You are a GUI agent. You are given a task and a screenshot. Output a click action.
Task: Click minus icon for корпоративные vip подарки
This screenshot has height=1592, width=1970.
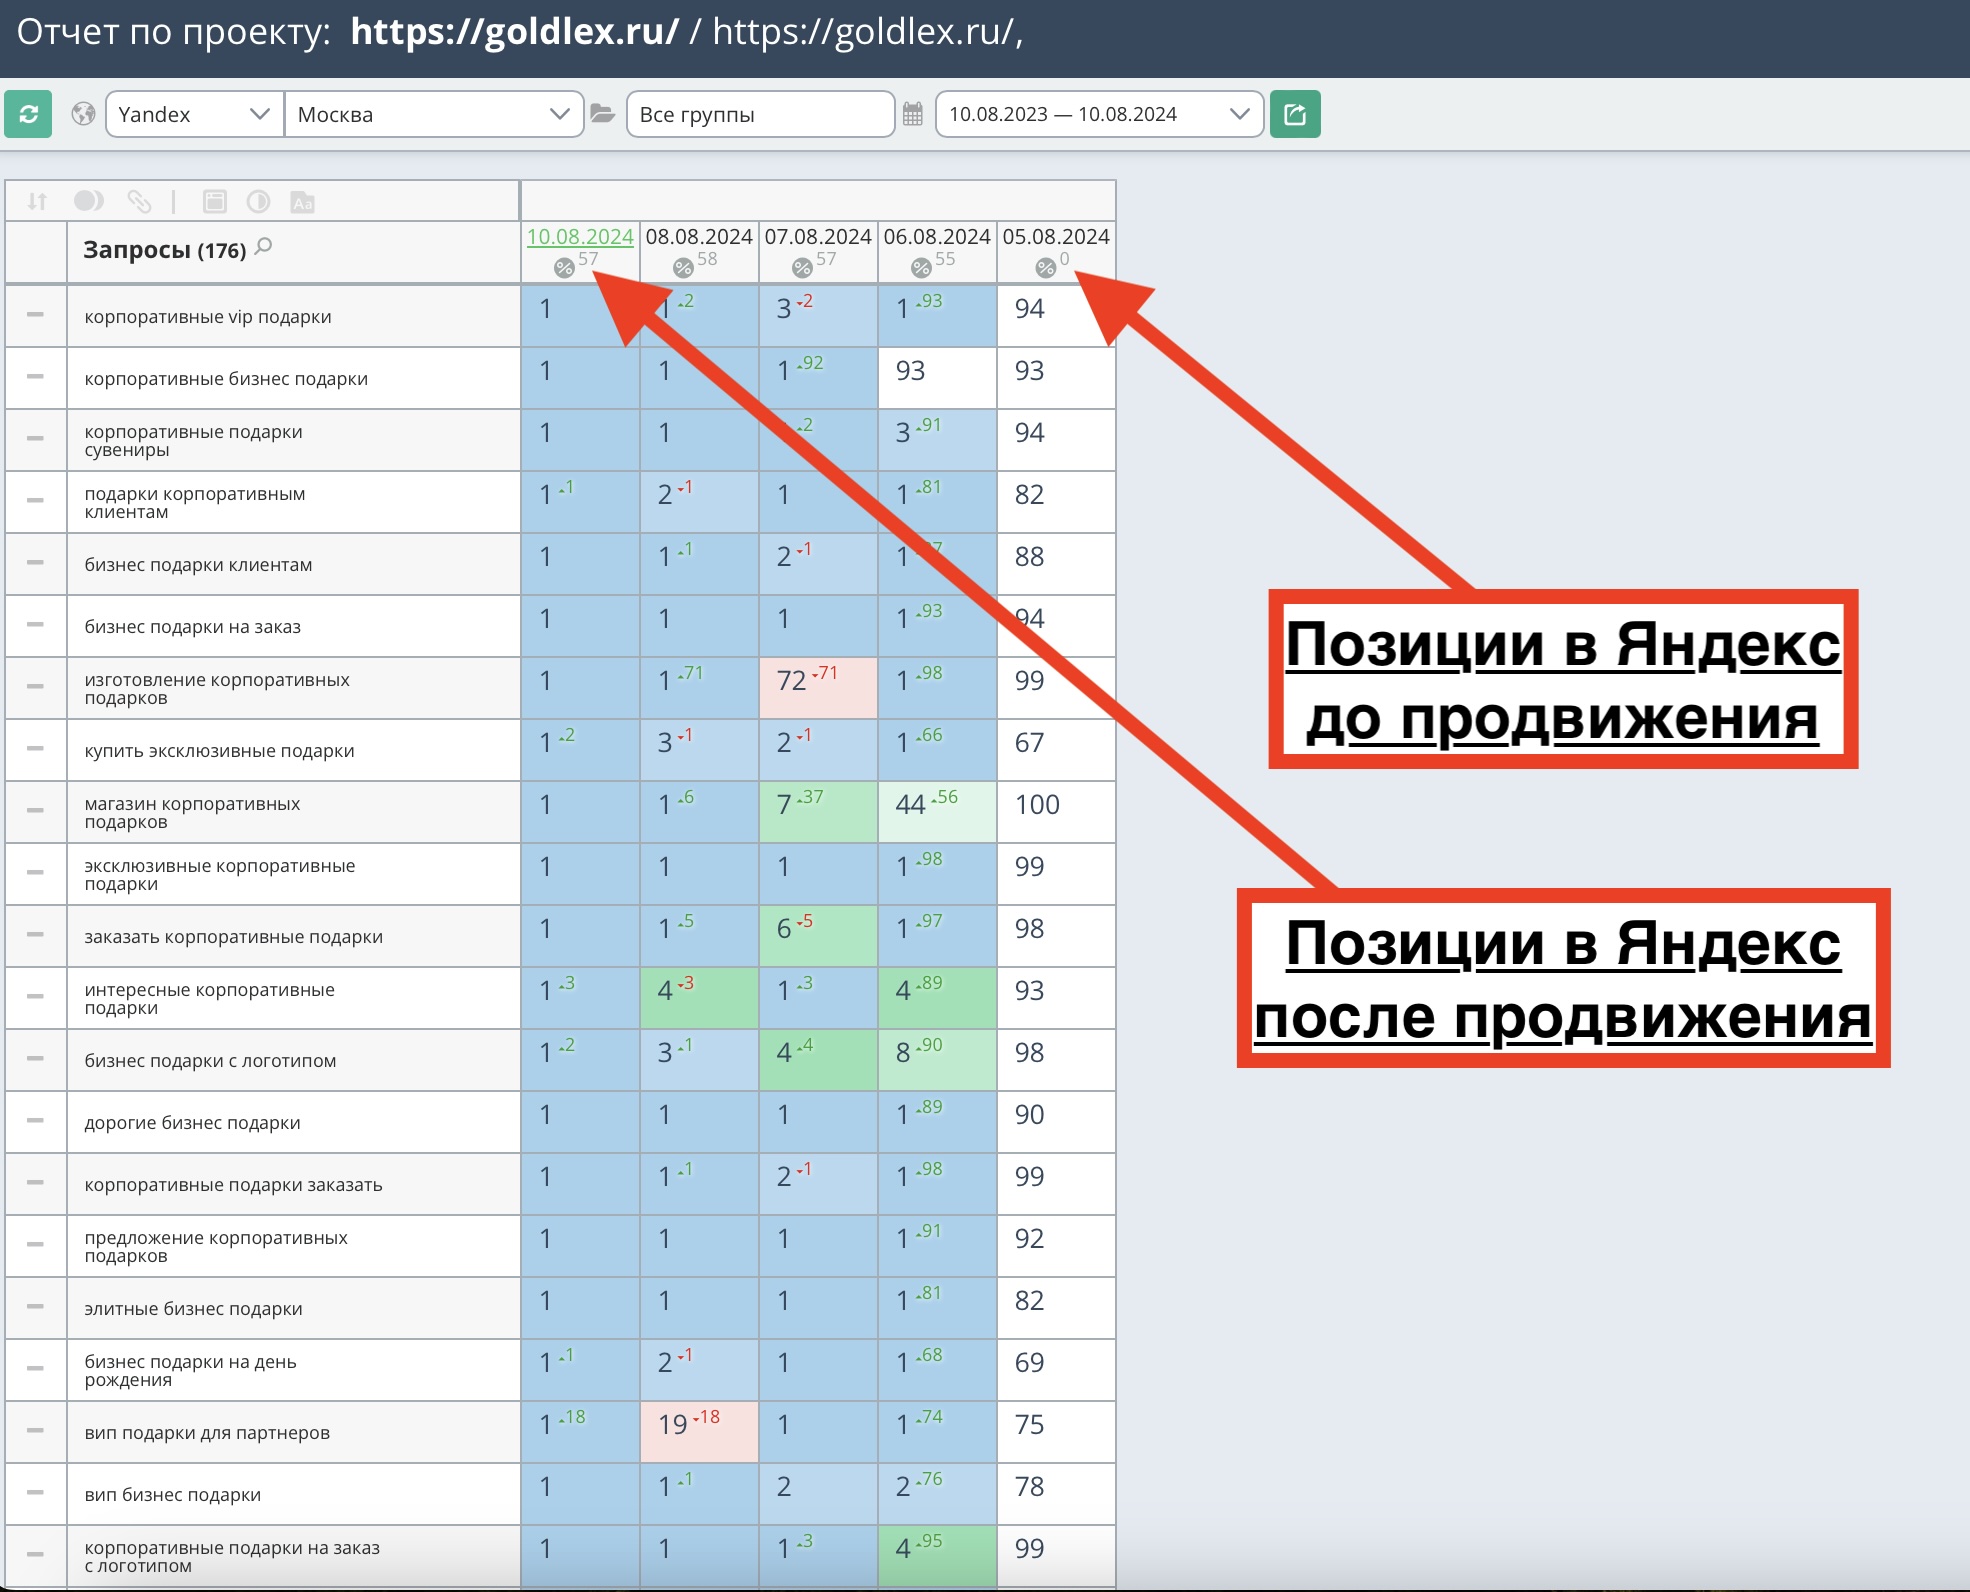coord(35,315)
